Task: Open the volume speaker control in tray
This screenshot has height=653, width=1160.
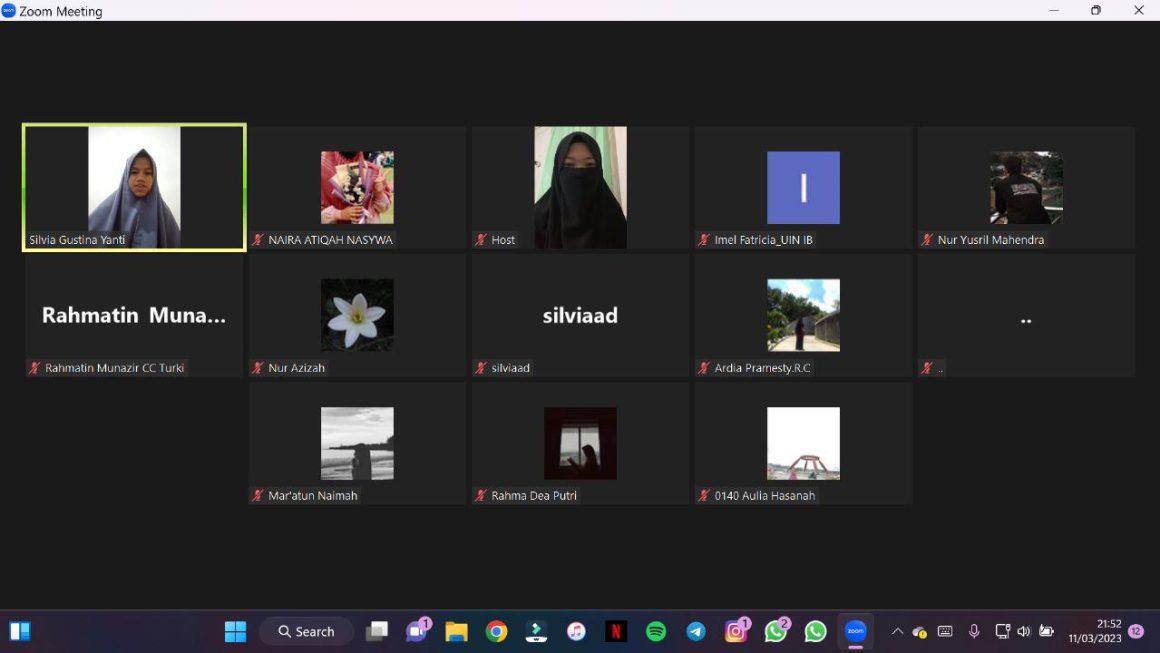Action: tap(1023, 631)
